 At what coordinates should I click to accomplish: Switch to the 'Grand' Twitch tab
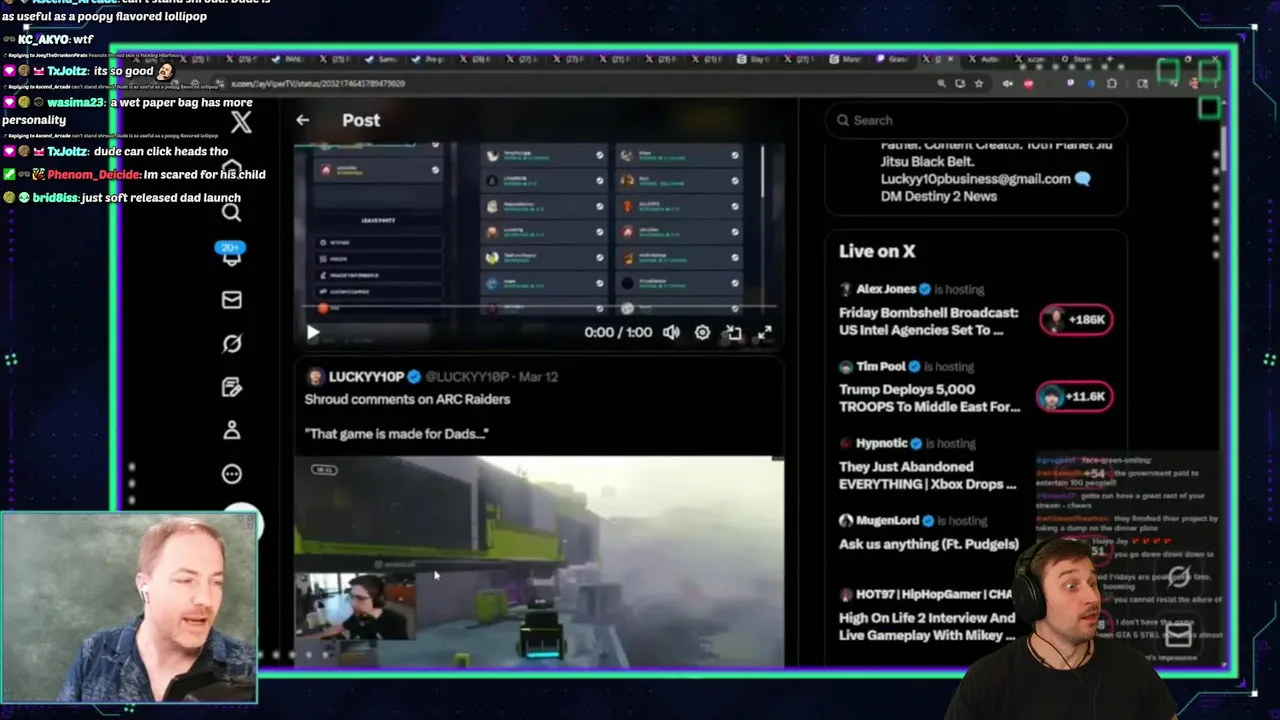pyautogui.click(x=894, y=59)
